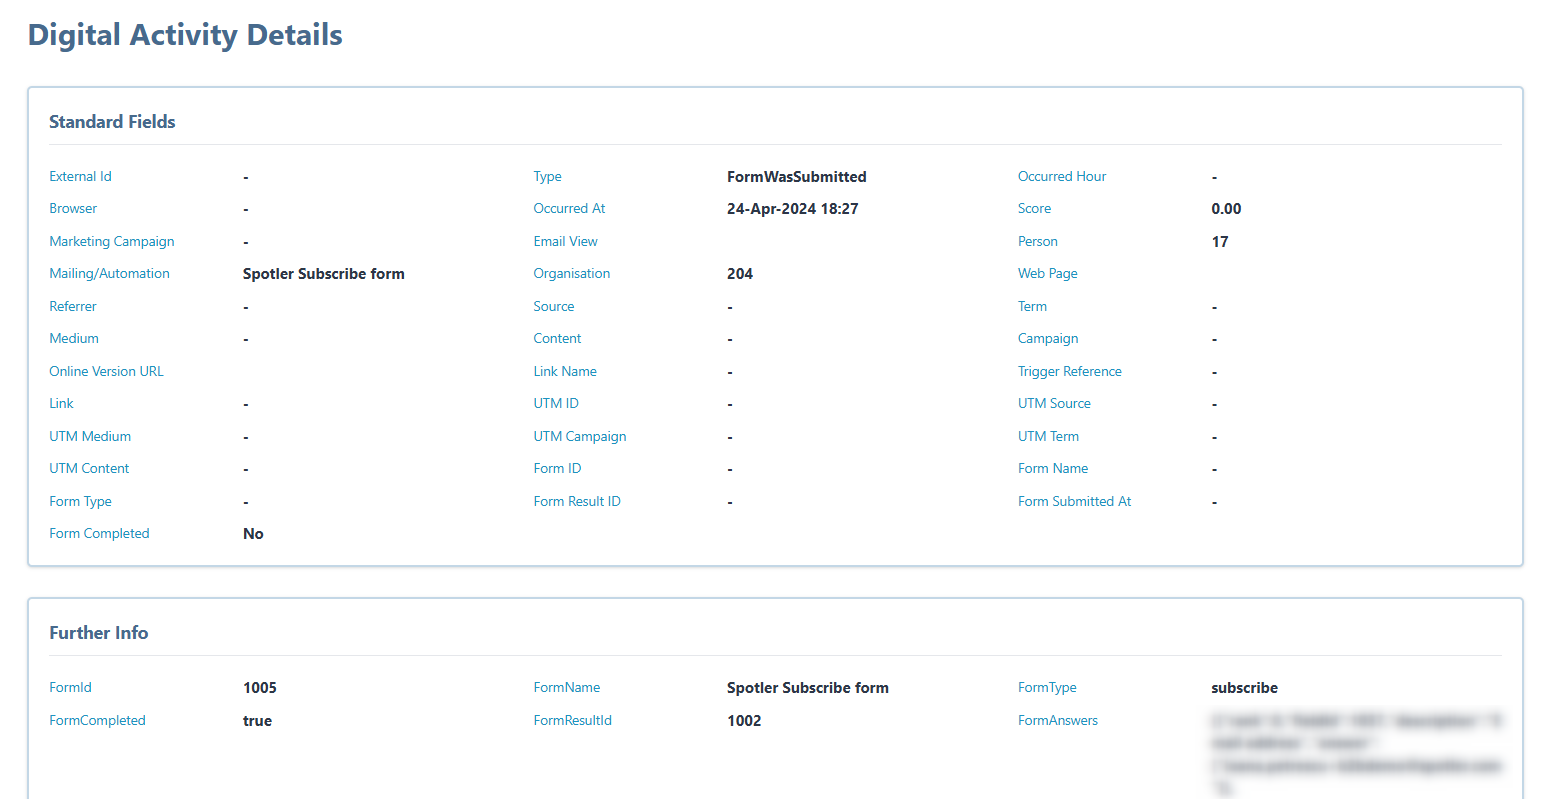The width and height of the screenshot is (1549, 799).
Task: Click the Occurred At label
Action: (569, 208)
